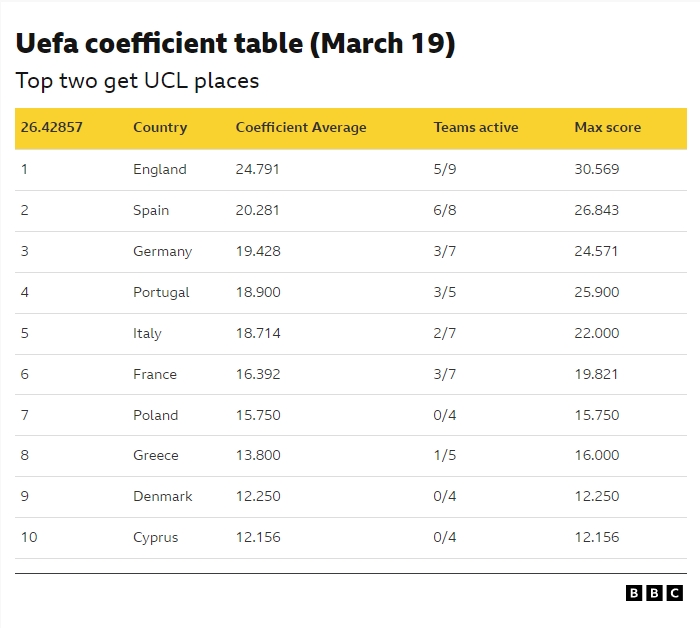Click Poland's coefficient average 15.750

click(258, 416)
